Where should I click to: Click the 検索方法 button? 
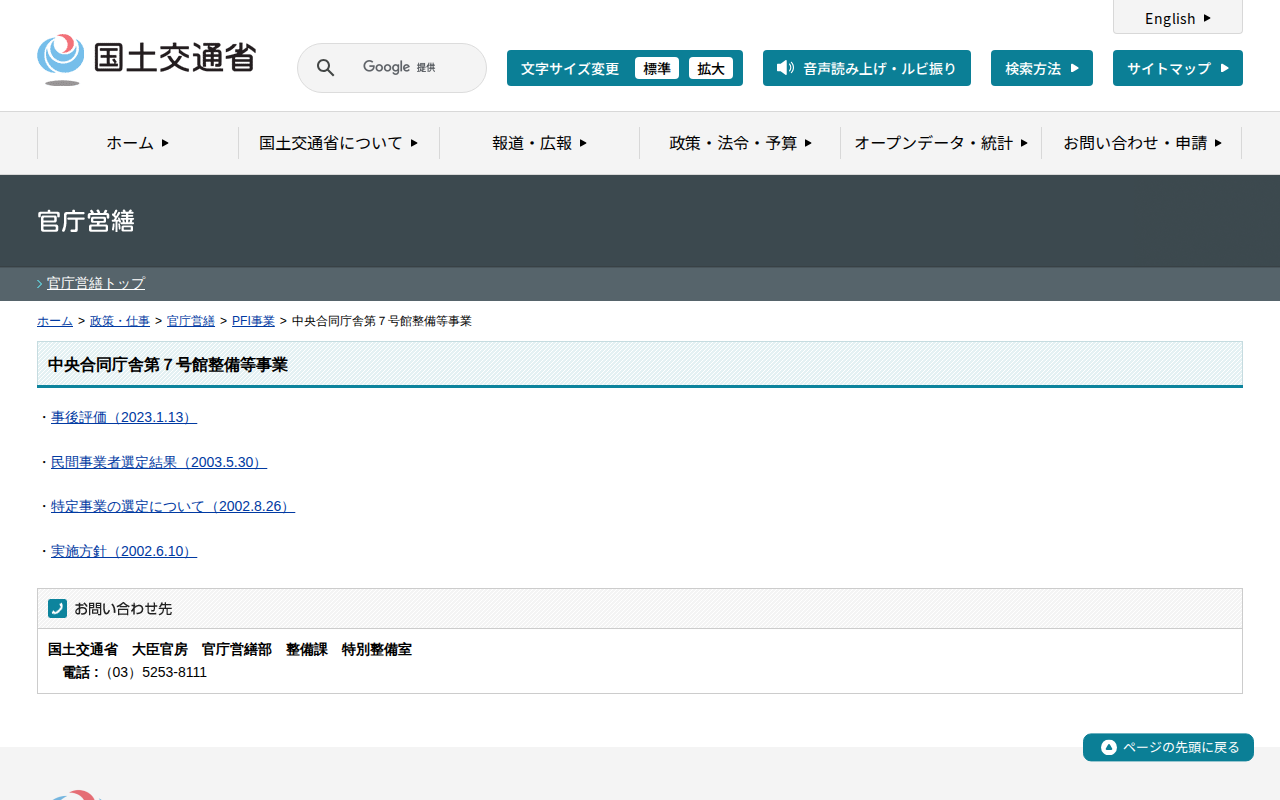(x=1041, y=68)
